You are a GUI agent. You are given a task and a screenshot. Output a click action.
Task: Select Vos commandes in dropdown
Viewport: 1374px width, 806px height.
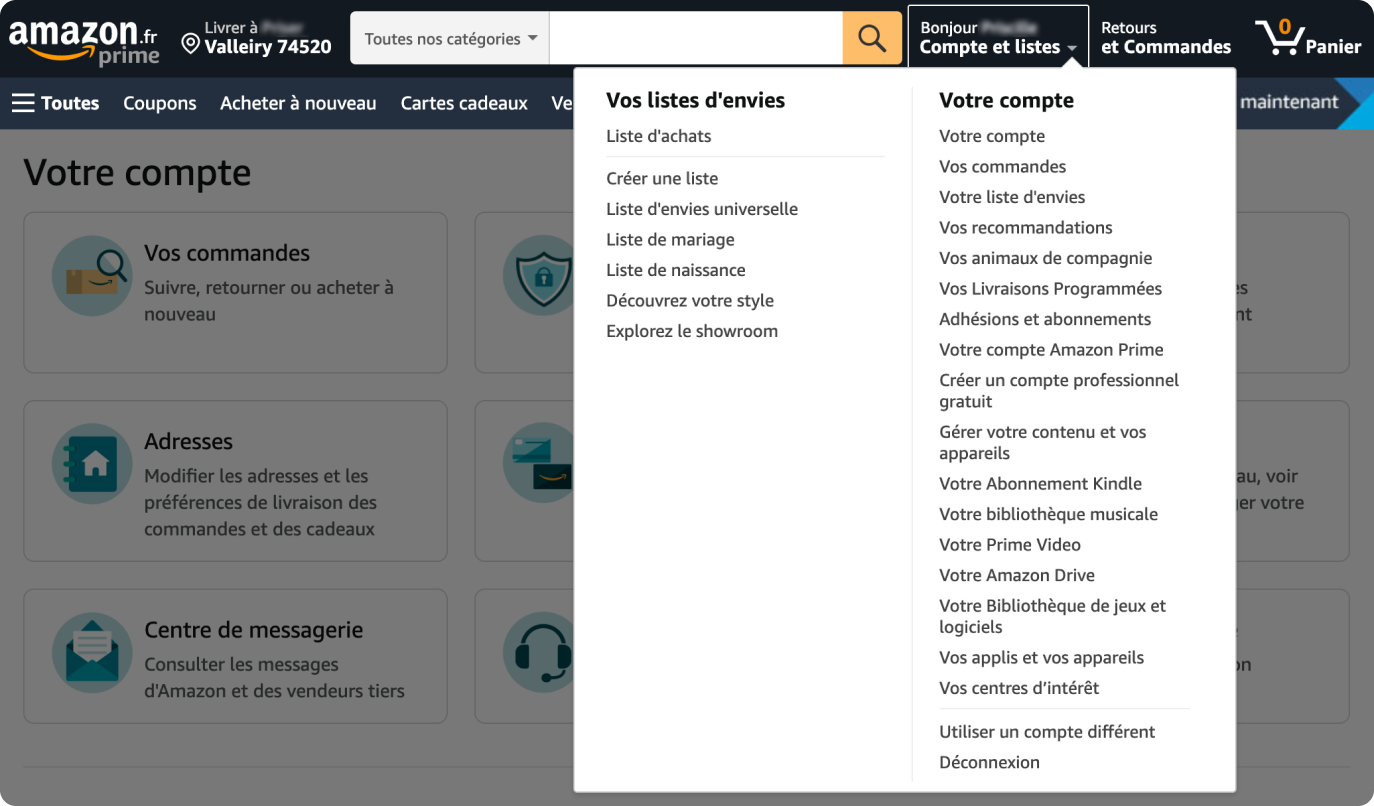pos(1003,167)
